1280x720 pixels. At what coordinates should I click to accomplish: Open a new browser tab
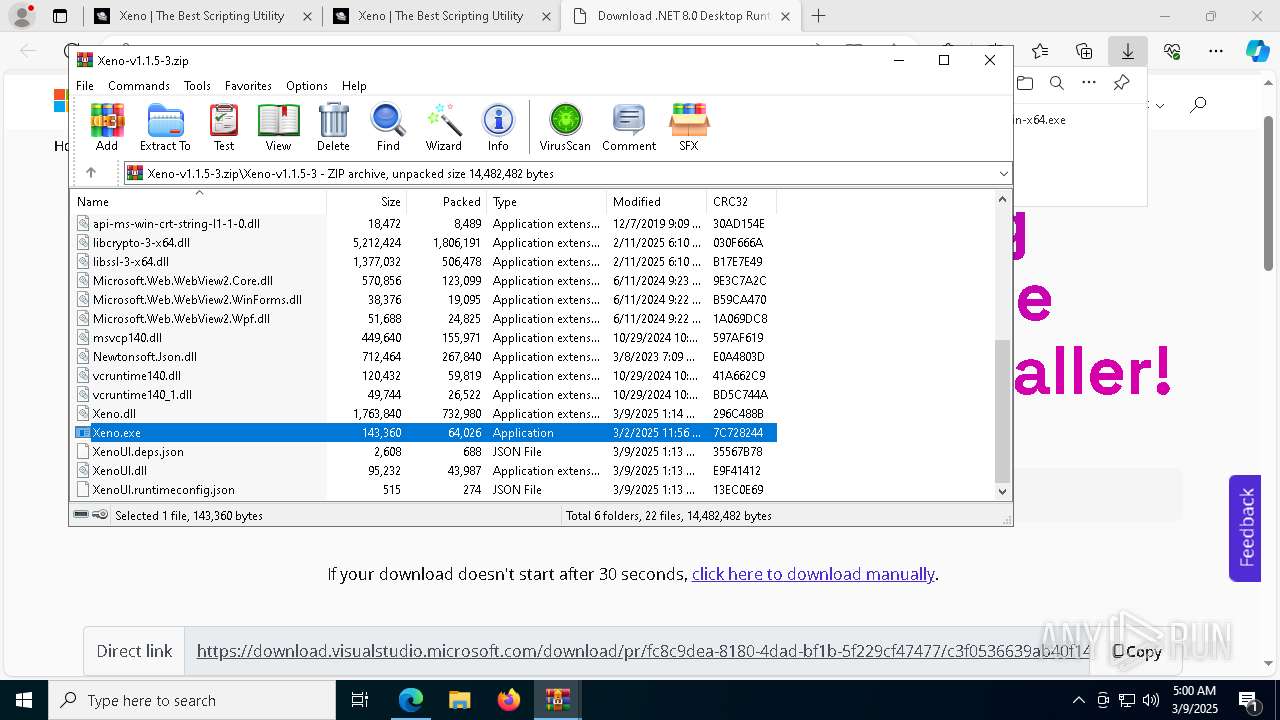tap(819, 16)
